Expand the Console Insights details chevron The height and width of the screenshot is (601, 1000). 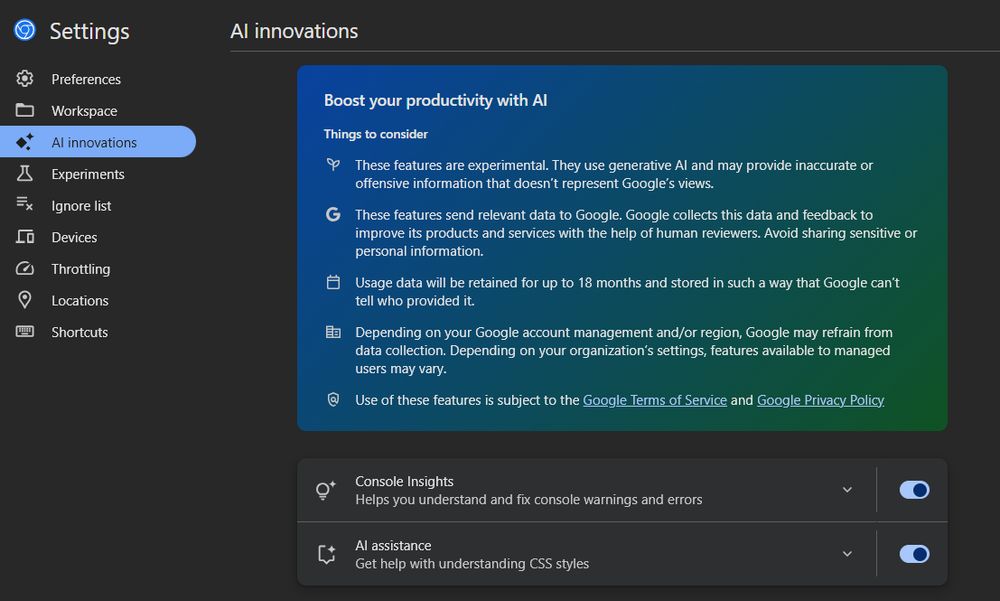point(847,490)
